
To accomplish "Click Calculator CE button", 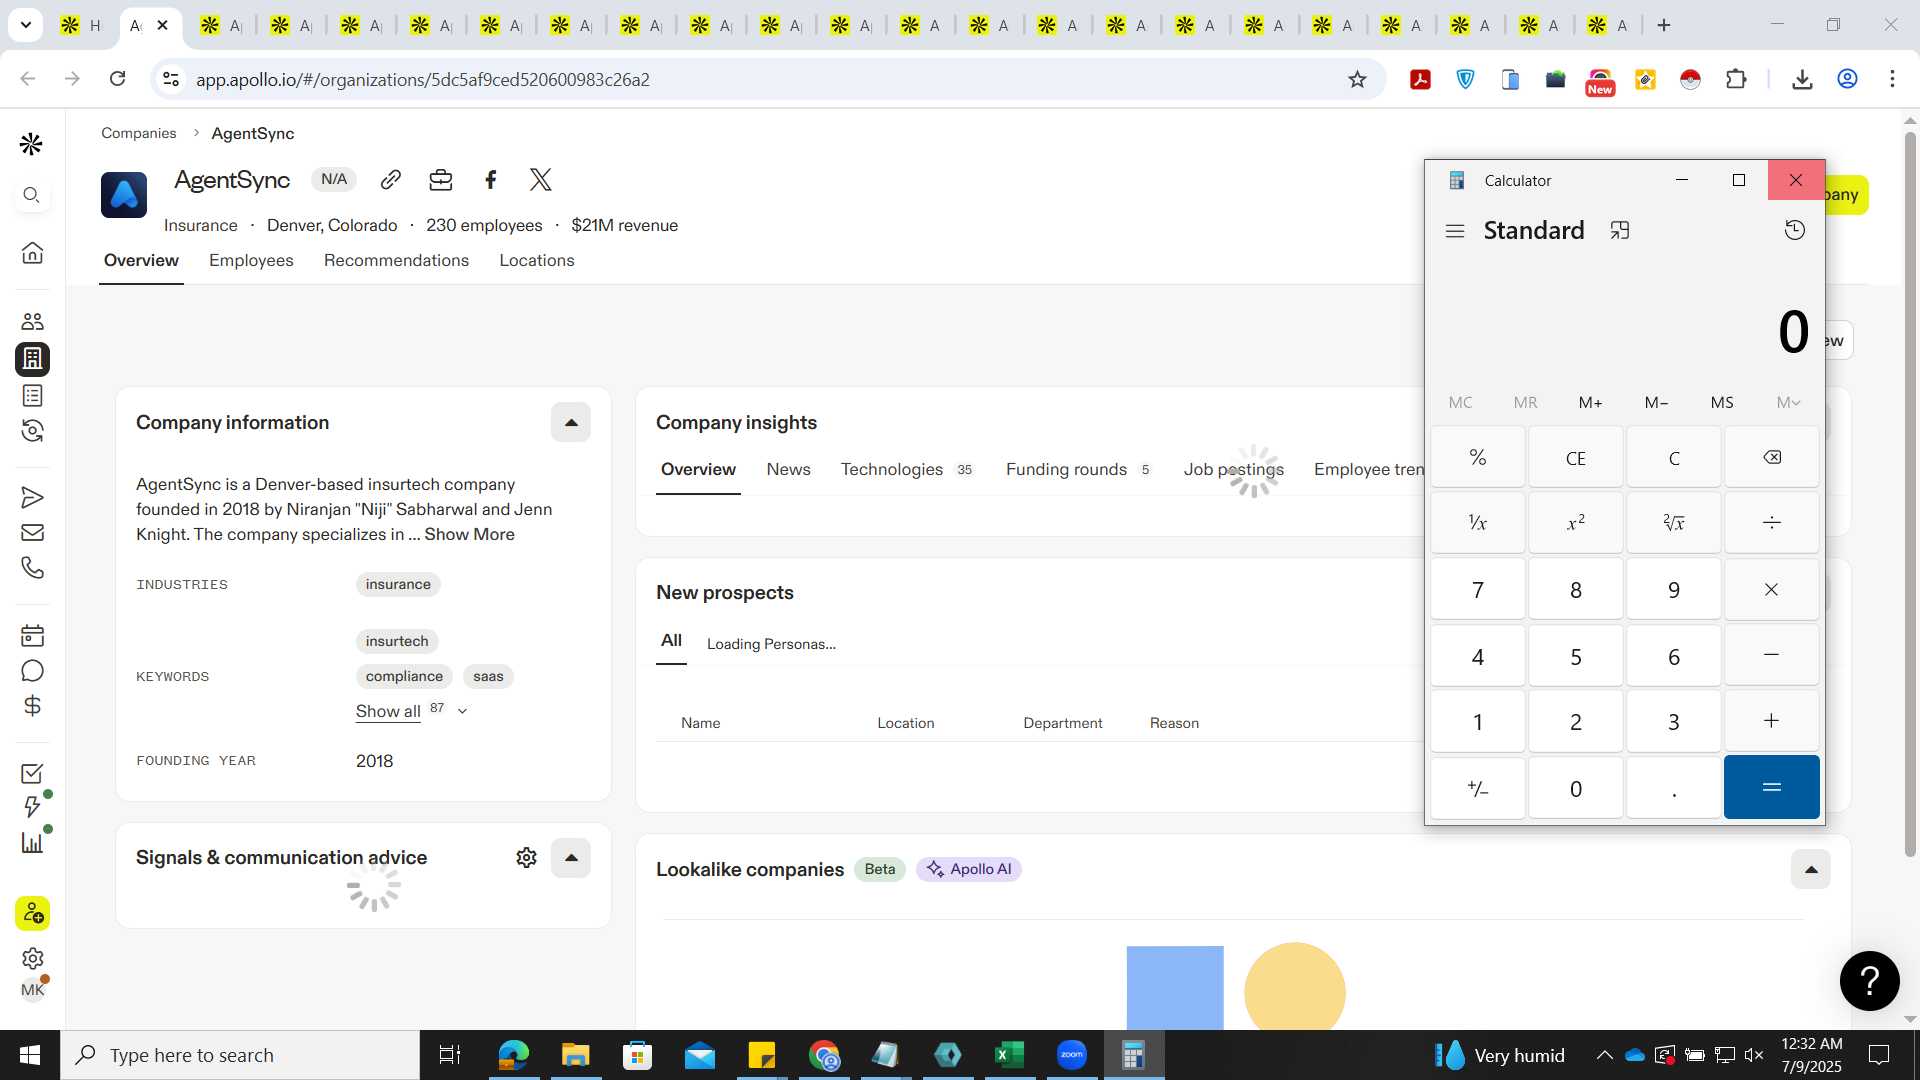I will coord(1576,457).
